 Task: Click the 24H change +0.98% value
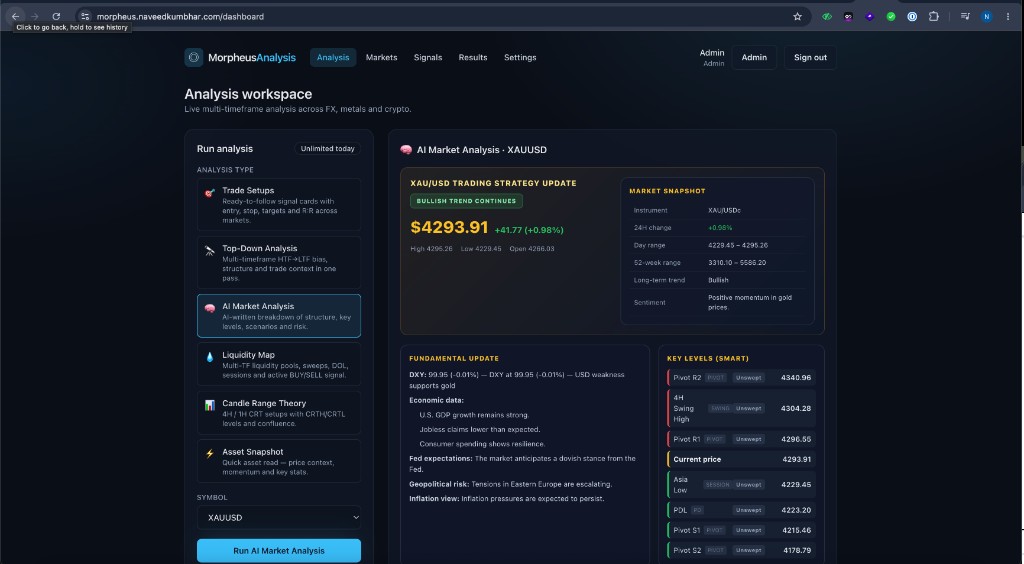click(x=720, y=228)
